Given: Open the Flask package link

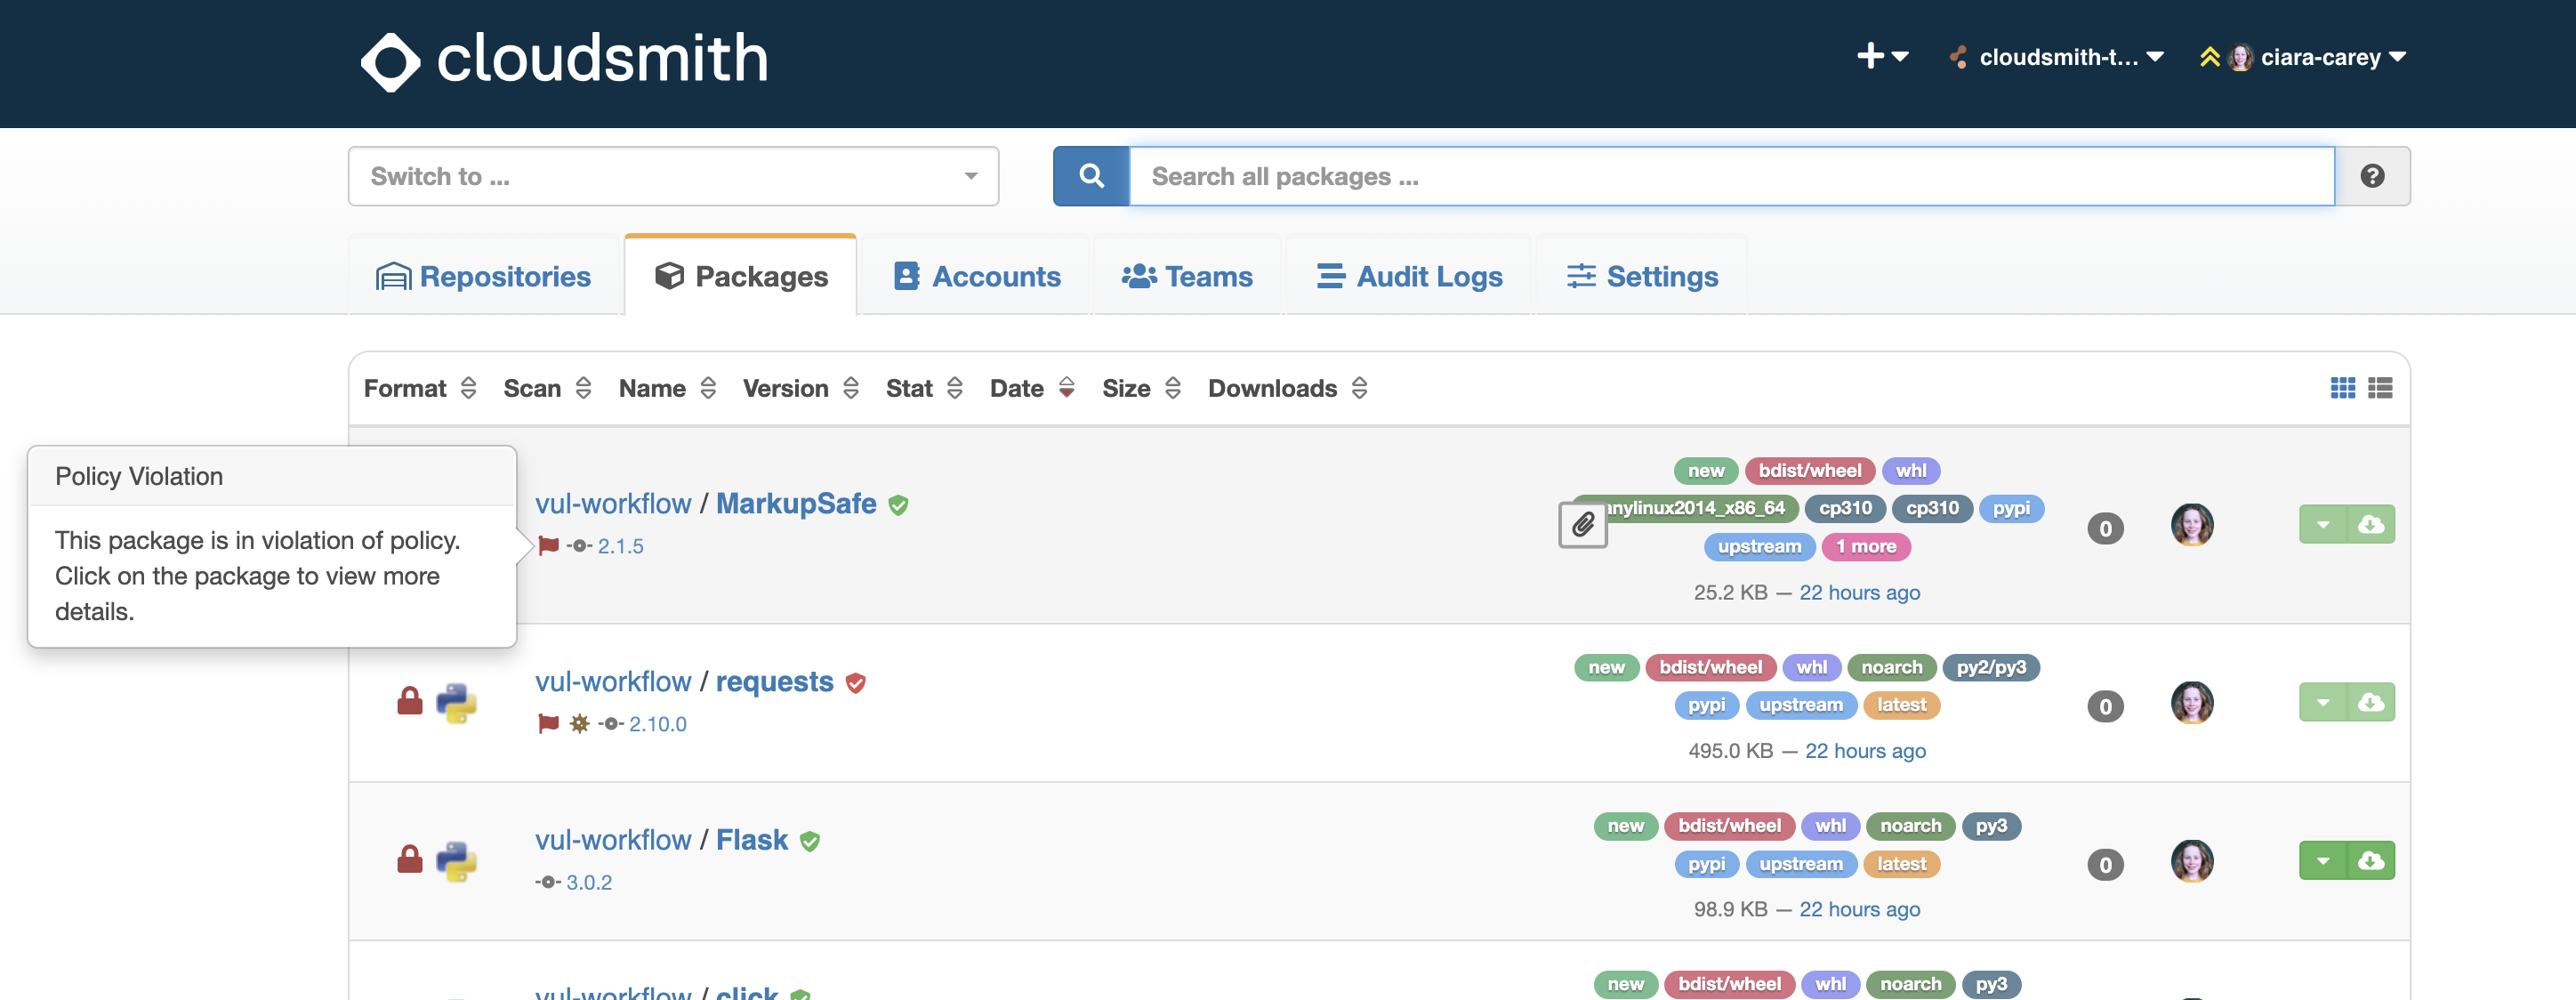Looking at the screenshot, I should (751, 839).
